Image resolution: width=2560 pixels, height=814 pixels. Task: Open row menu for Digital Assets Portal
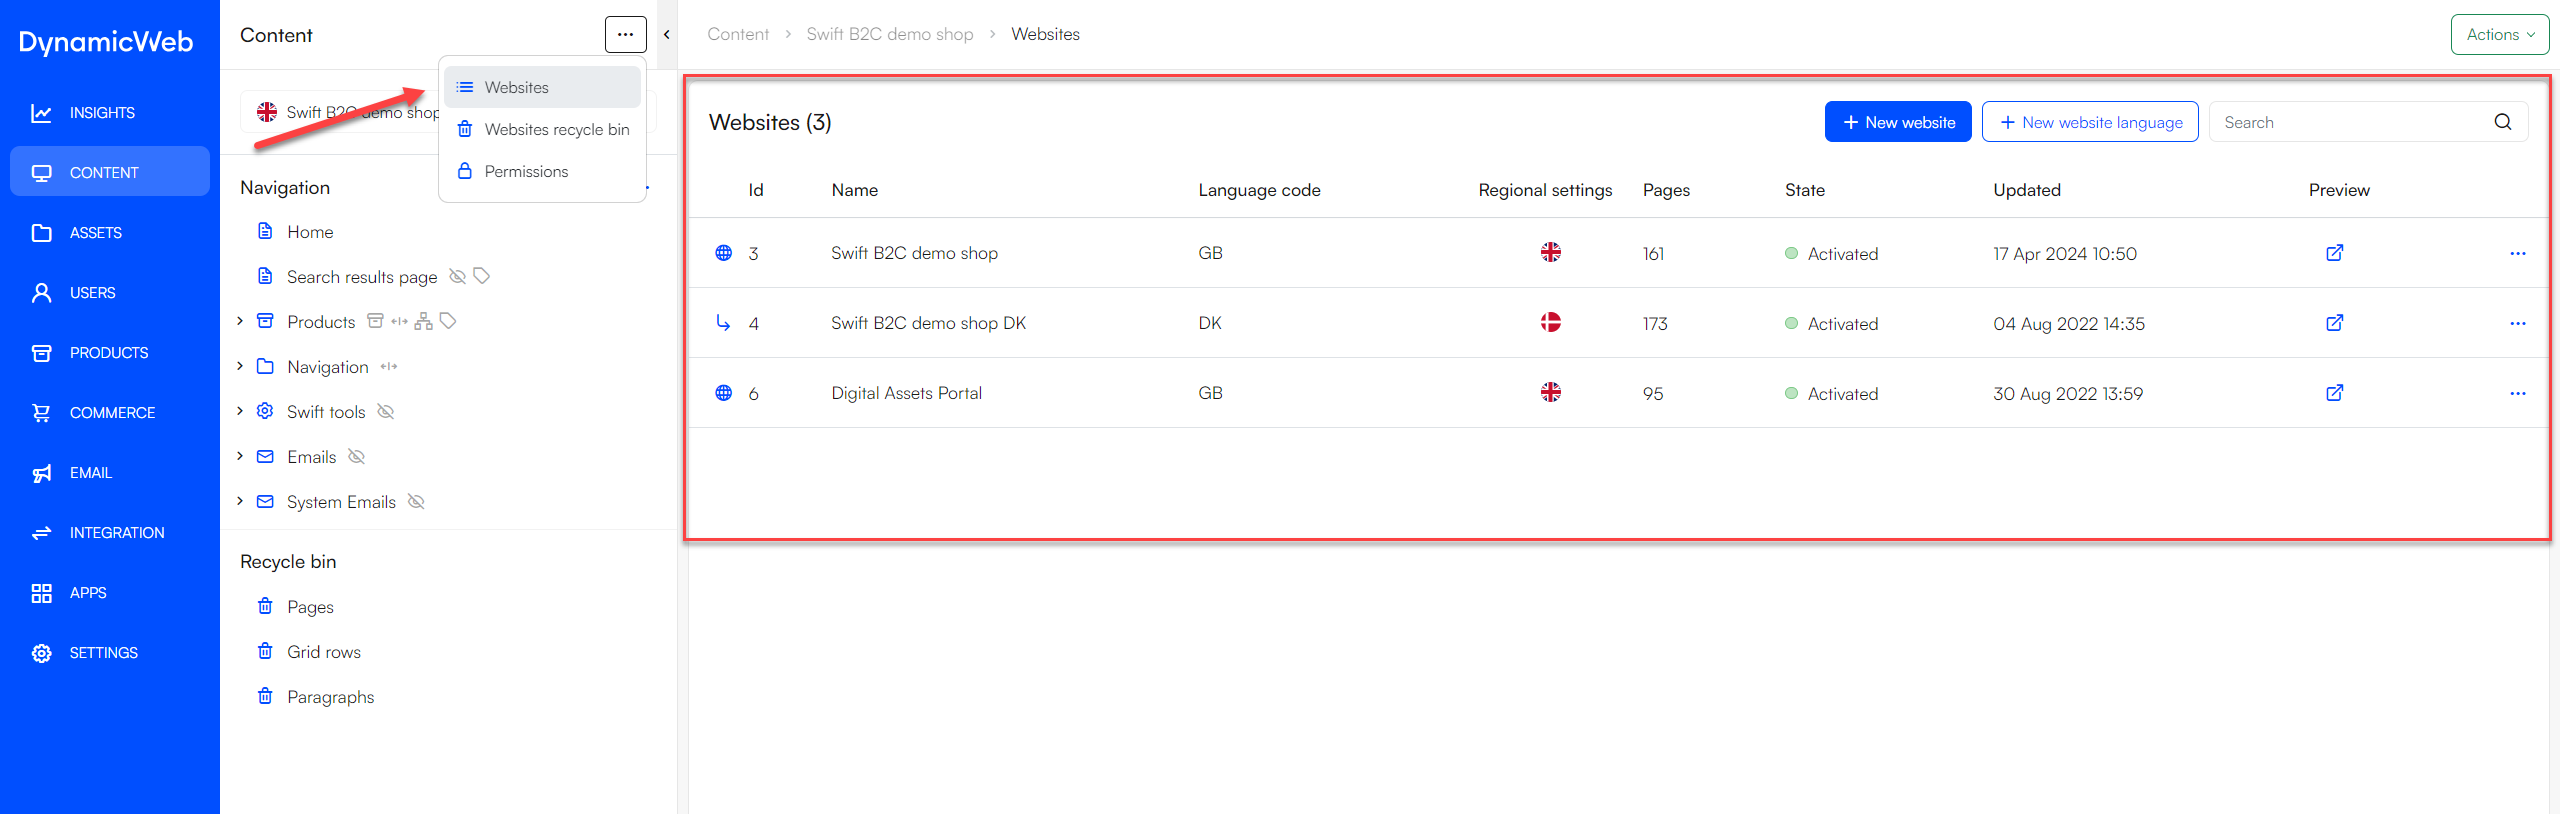[2517, 393]
